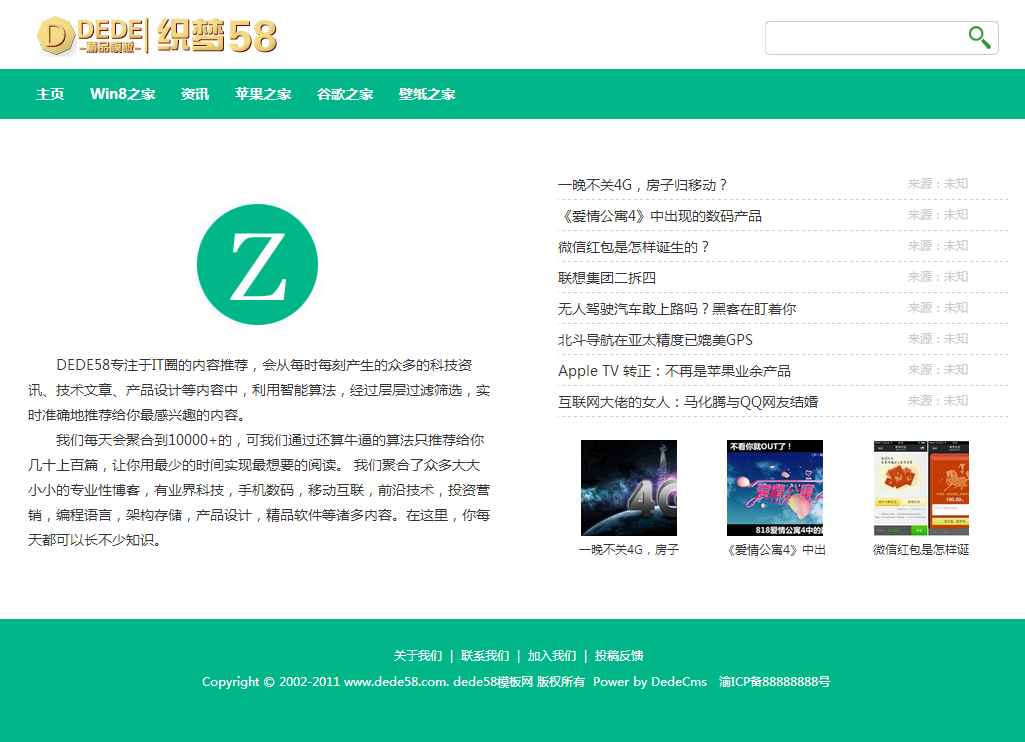
Task: Open the Apple TV 转正 article
Action: pyautogui.click(x=674, y=371)
